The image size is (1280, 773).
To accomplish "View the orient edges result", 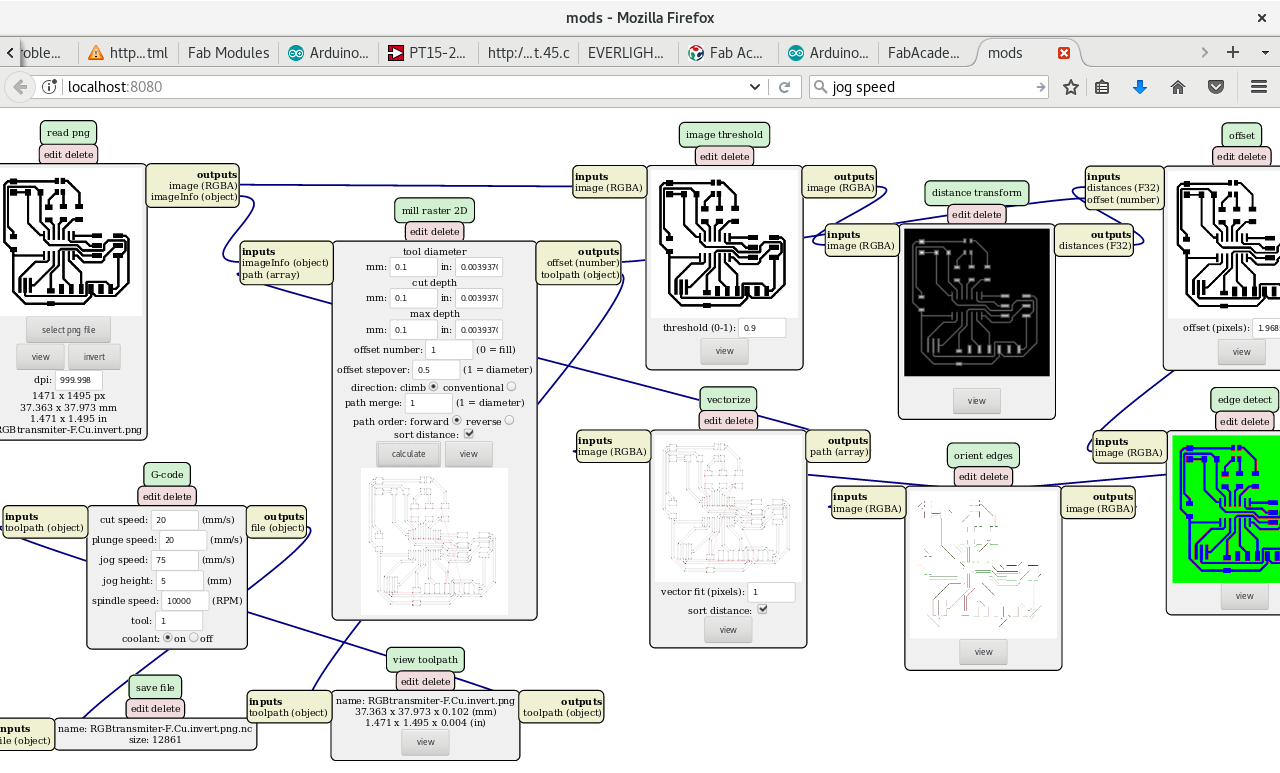I will click(983, 652).
